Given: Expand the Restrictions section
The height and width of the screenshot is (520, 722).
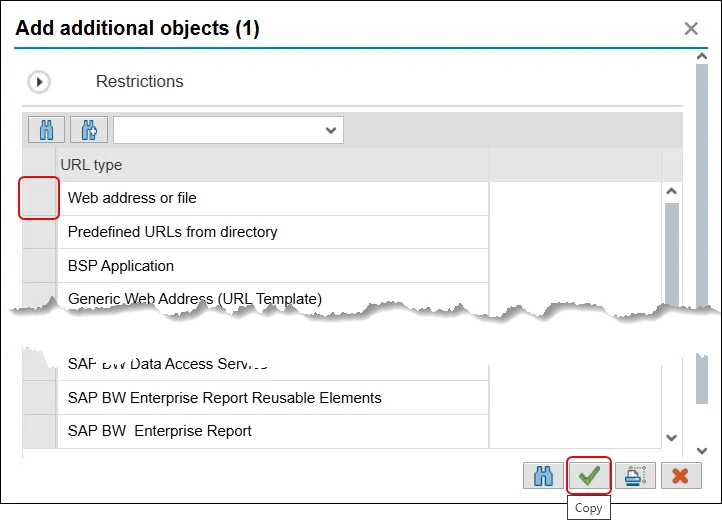Looking at the screenshot, I should click(38, 82).
